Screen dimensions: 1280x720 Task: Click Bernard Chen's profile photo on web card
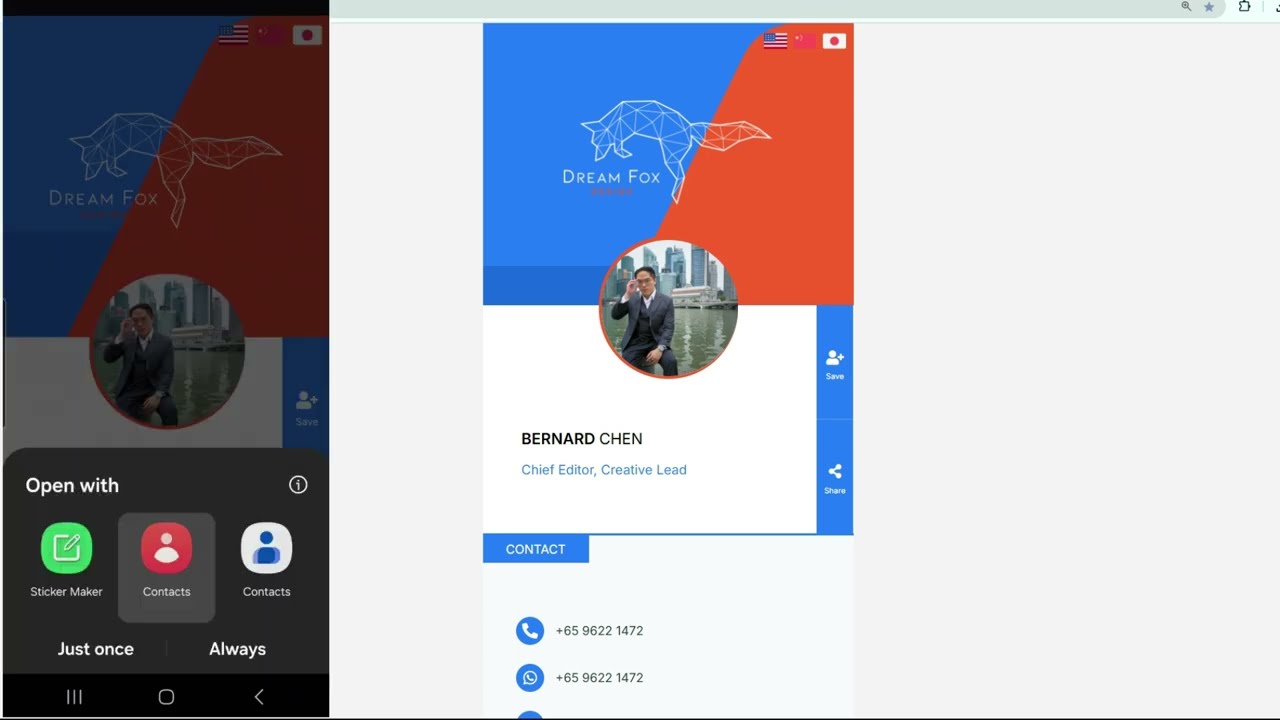click(x=668, y=309)
